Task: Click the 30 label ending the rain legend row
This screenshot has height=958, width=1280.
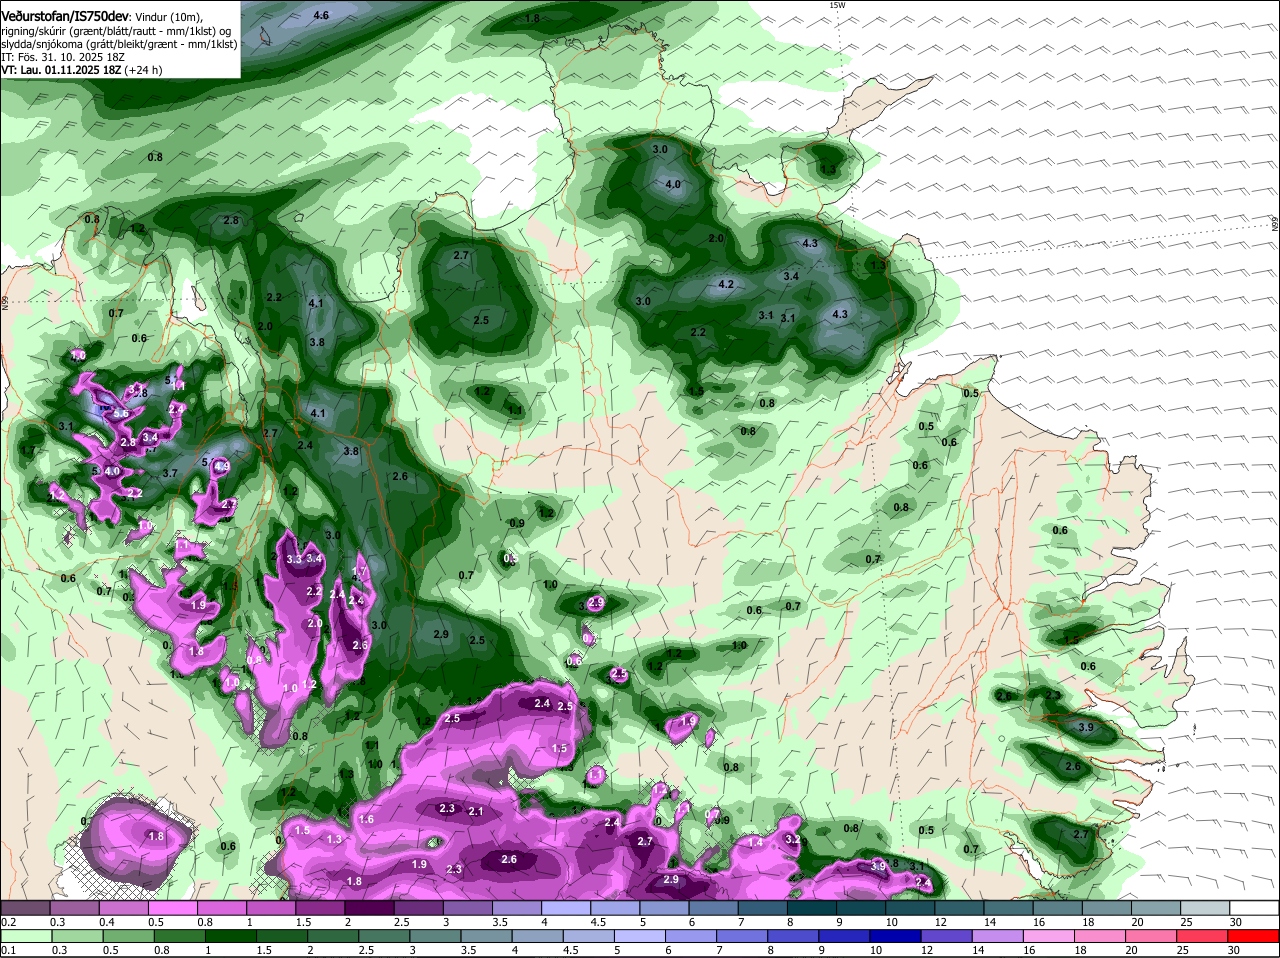Action: tap(1233, 951)
